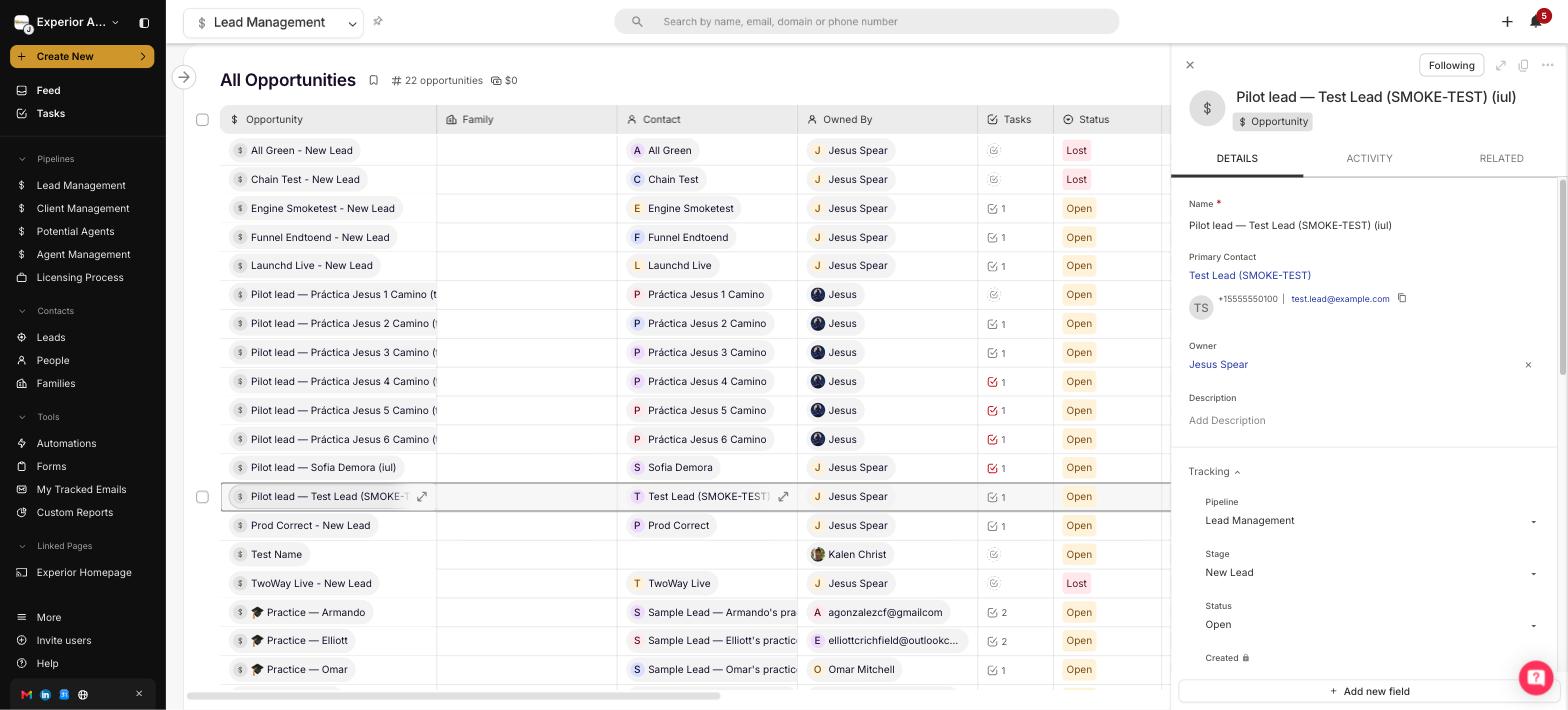Toggle the Following button

click(x=1451, y=65)
